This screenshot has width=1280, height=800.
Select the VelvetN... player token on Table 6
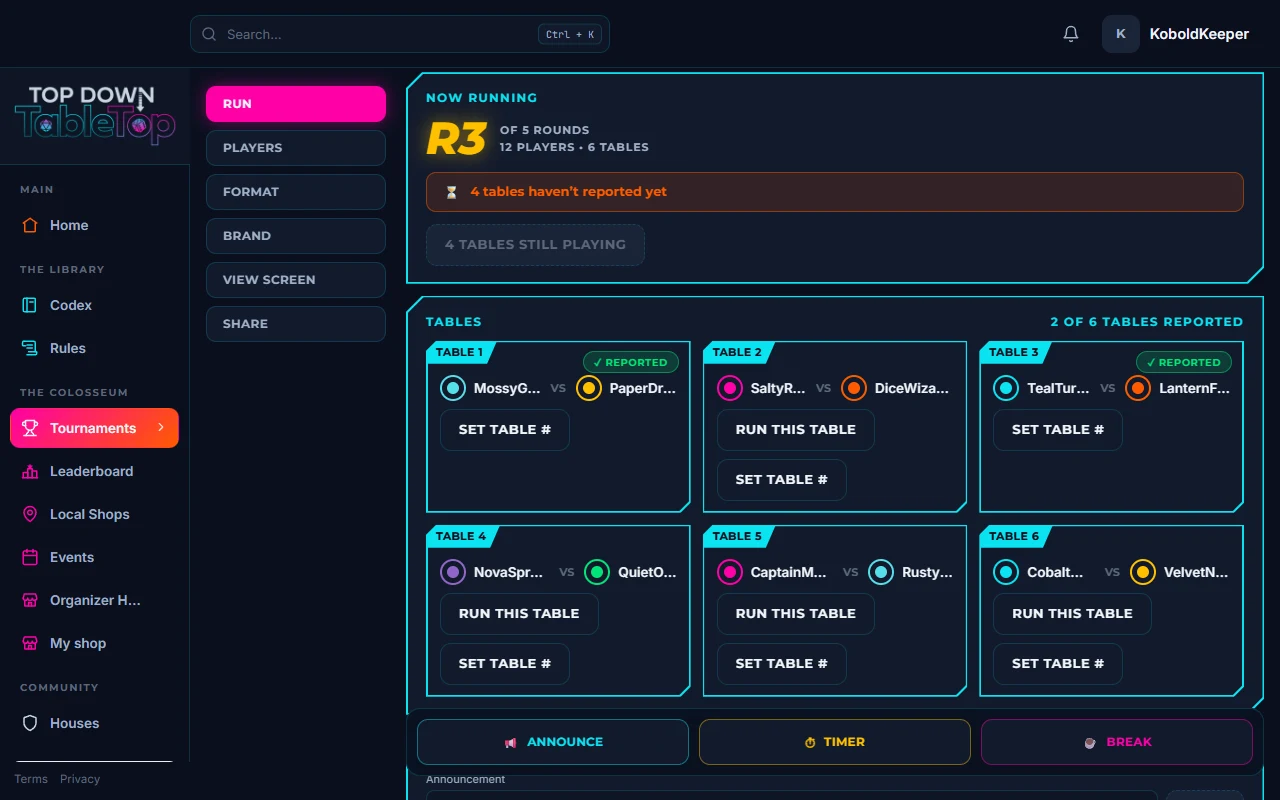(1143, 572)
